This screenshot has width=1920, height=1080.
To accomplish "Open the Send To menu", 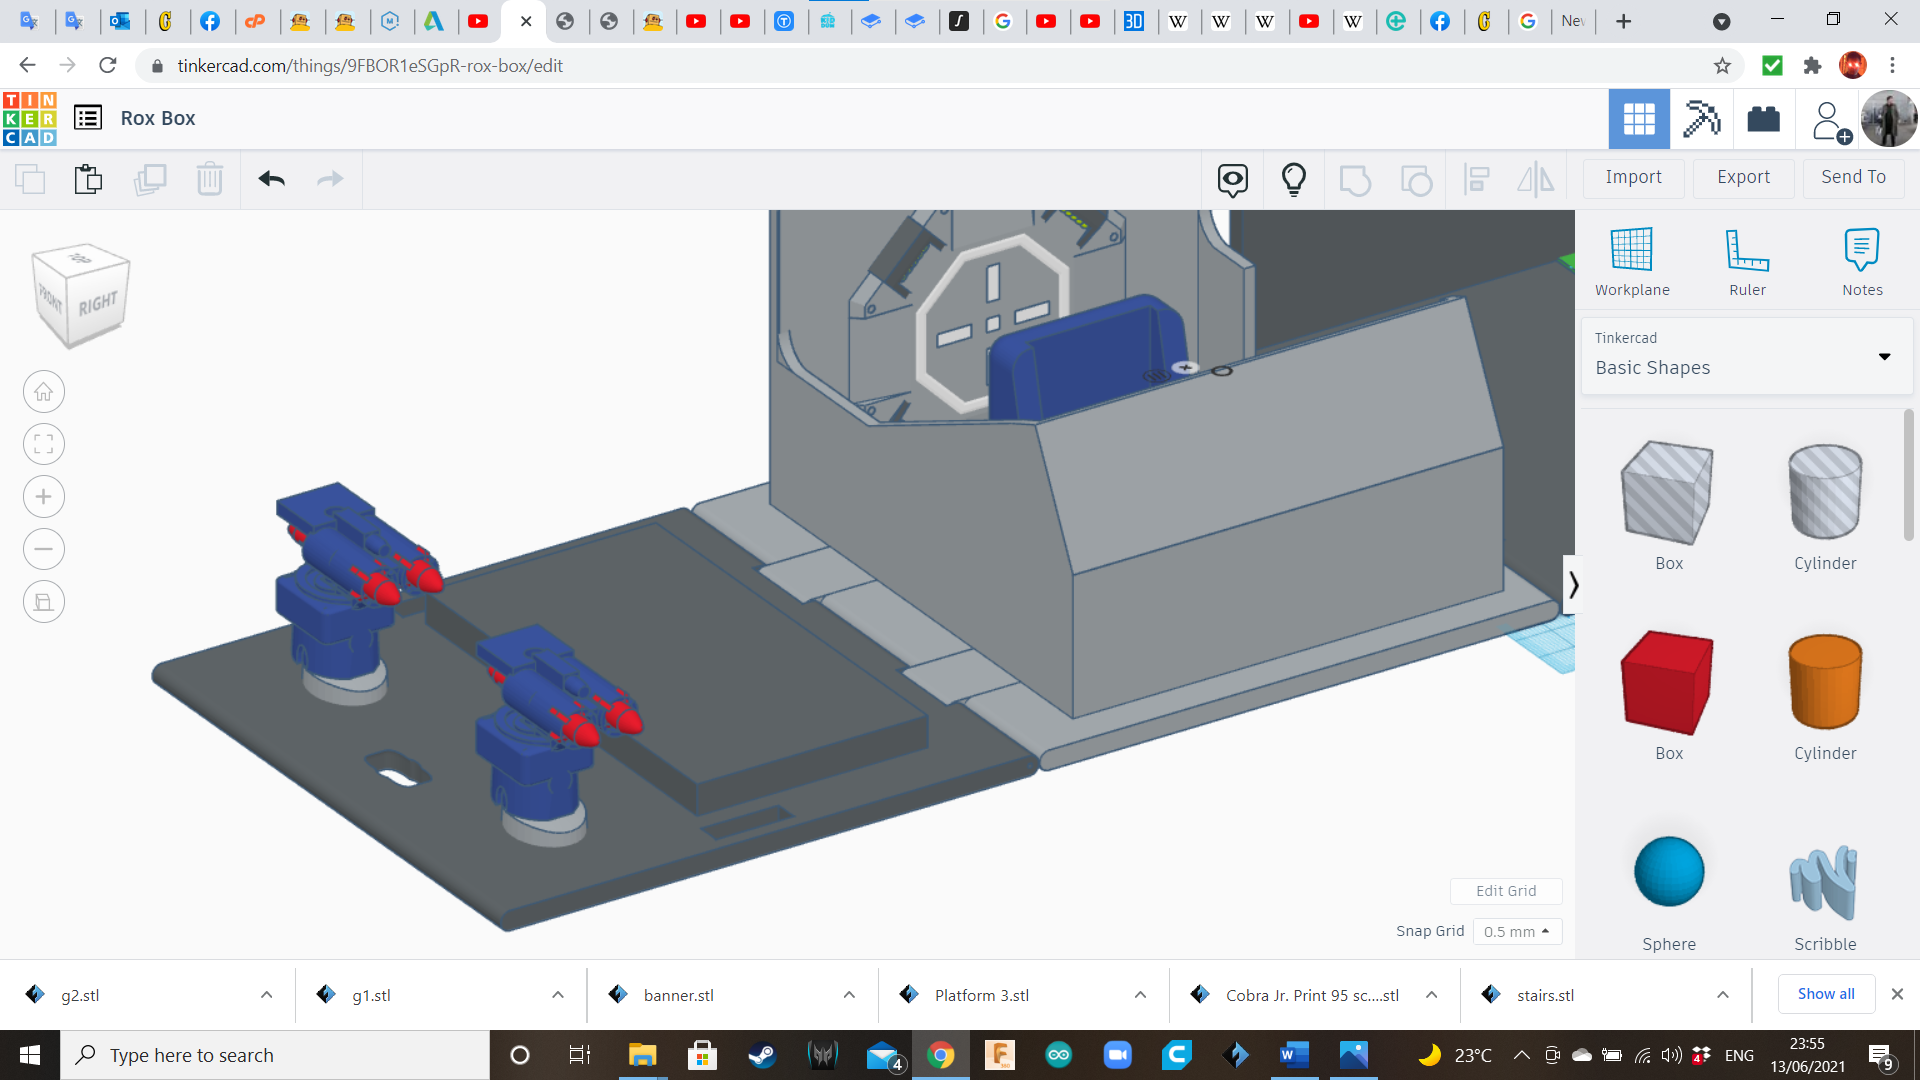I will (1853, 177).
